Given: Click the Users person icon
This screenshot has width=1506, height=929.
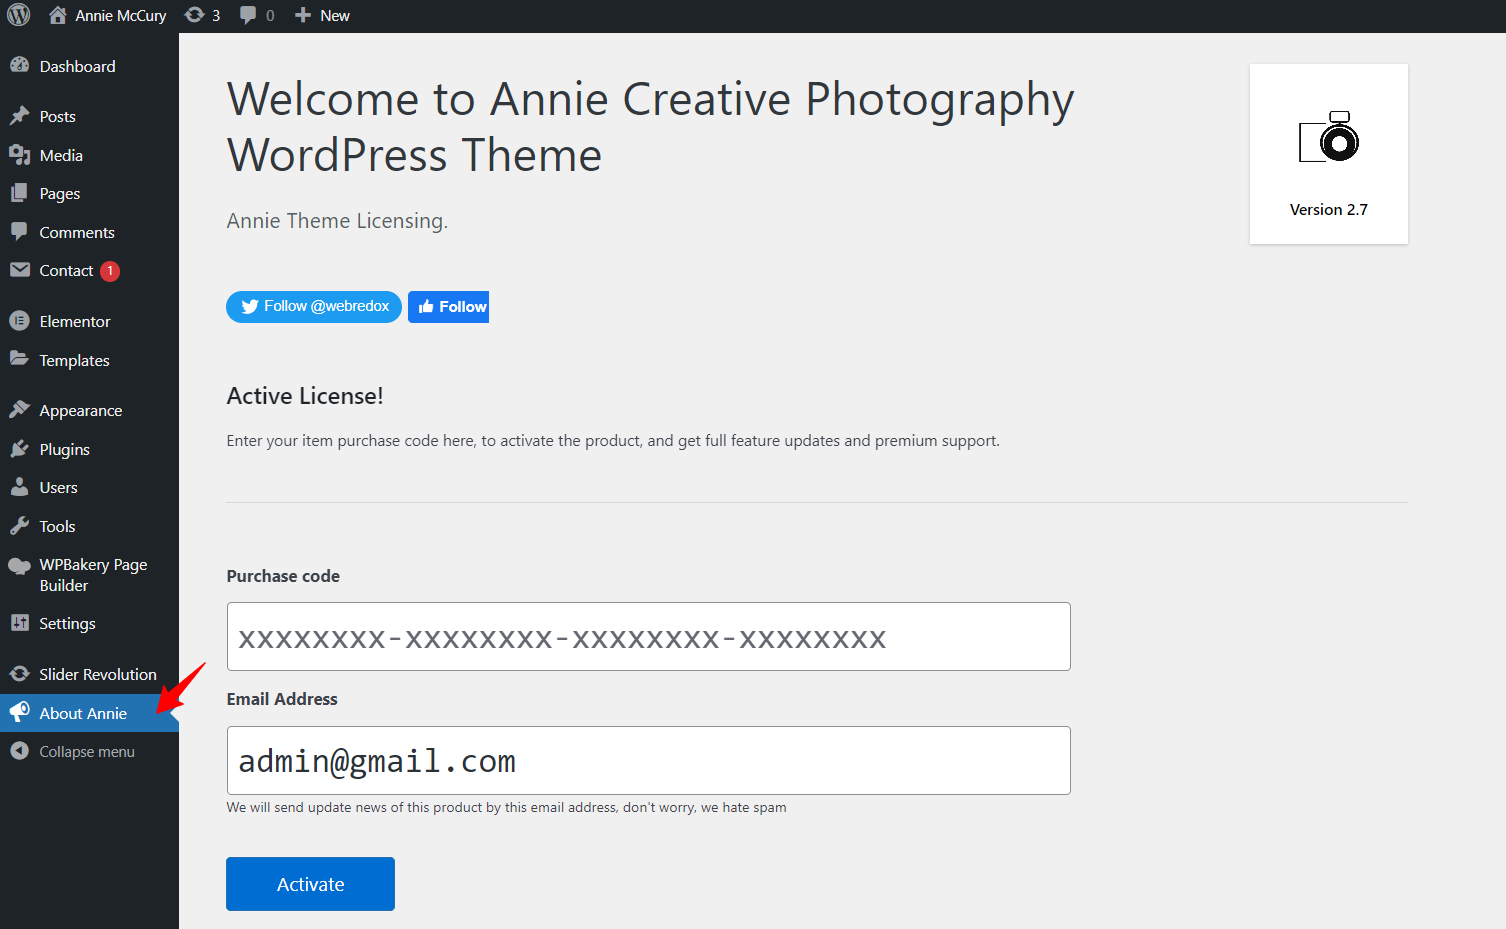Looking at the screenshot, I should tap(19, 487).
